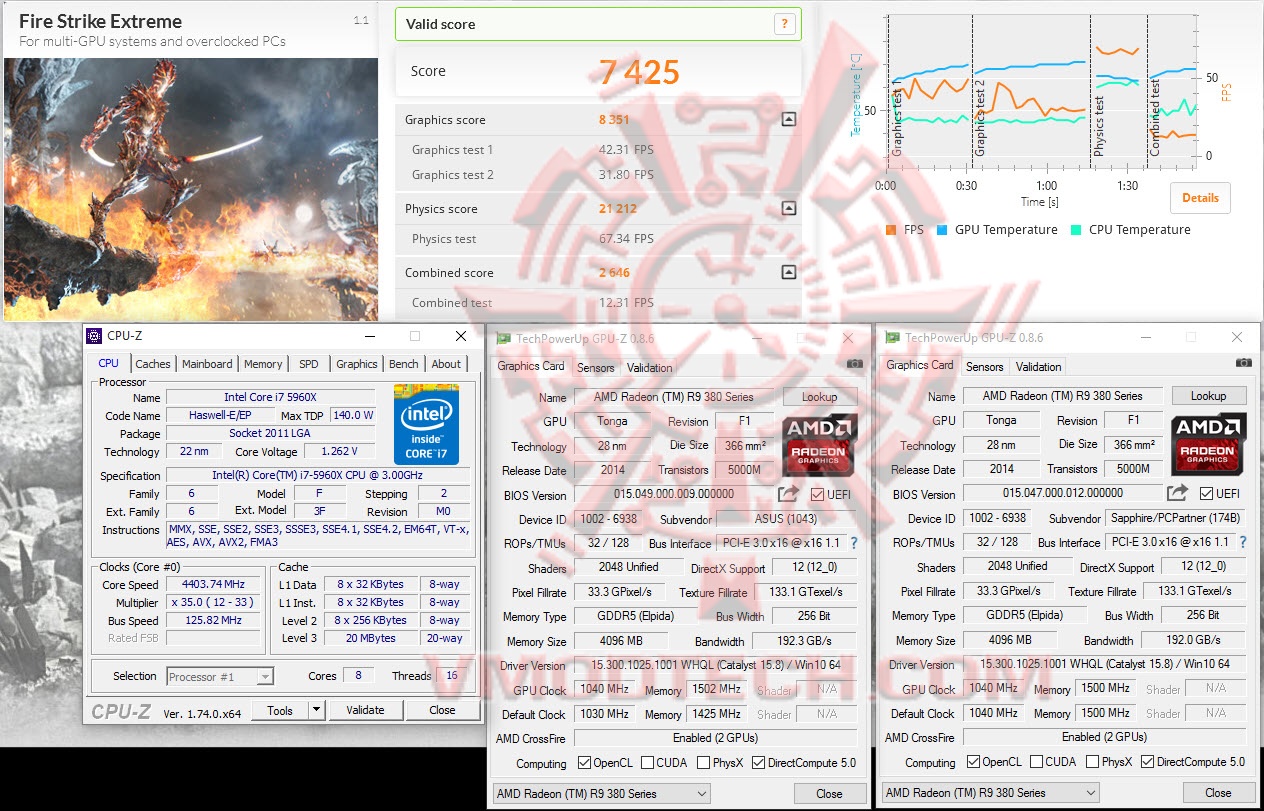Open the GPU selector dropdown in left GPU-Z
This screenshot has height=811, width=1264.
pyautogui.click(x=601, y=794)
